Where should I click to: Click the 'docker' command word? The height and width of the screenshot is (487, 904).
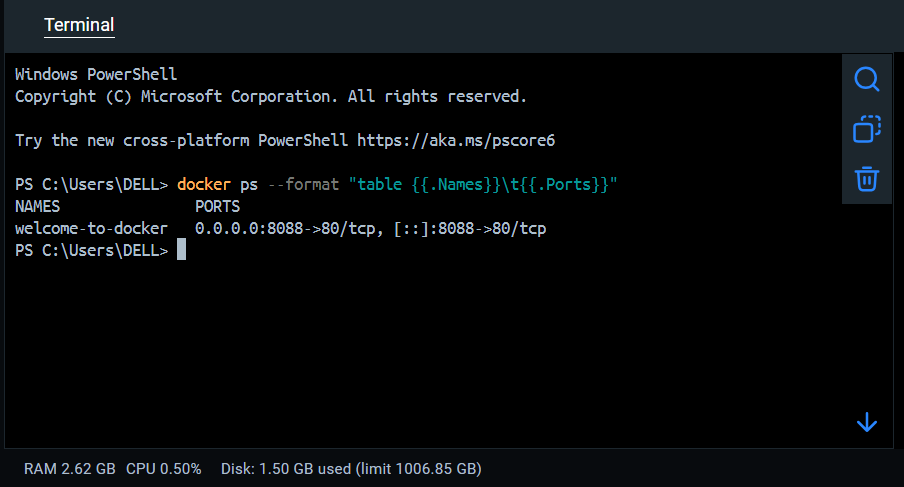click(x=204, y=184)
